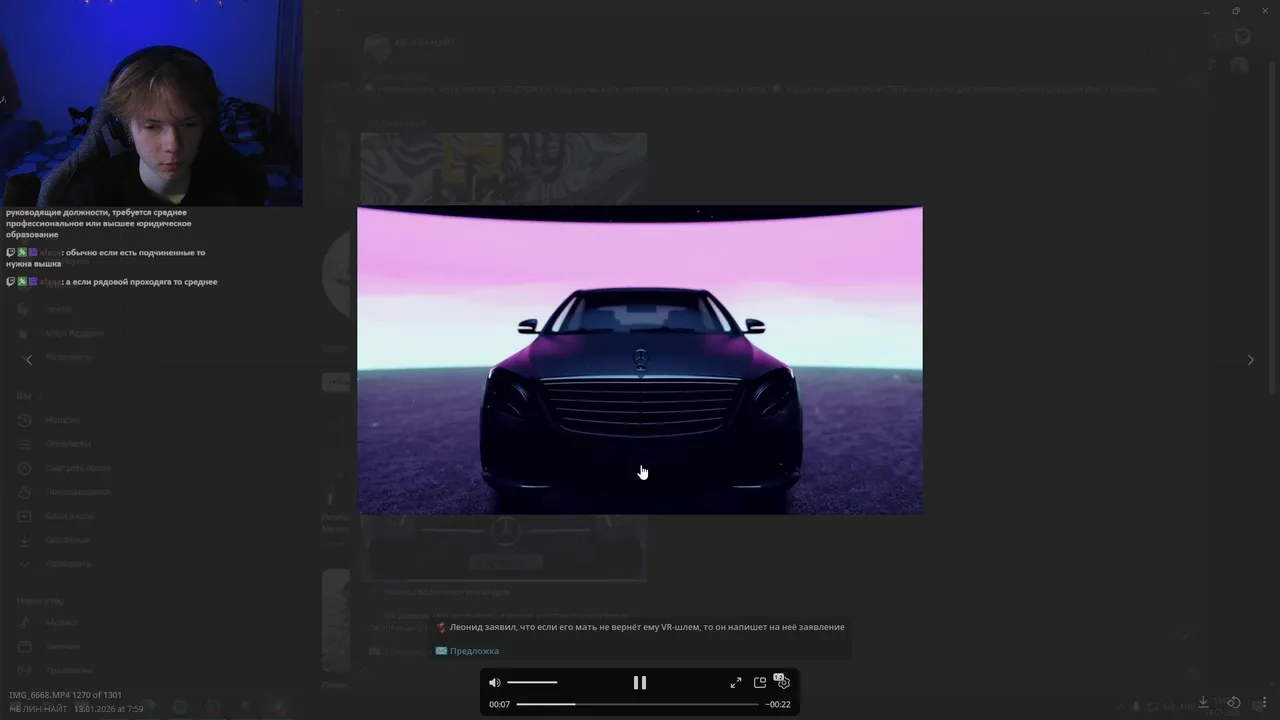The width and height of the screenshot is (1280, 720).
Task: Open sender НЕ ЛИН НАЙТ below the file name
Action: click(x=38, y=709)
